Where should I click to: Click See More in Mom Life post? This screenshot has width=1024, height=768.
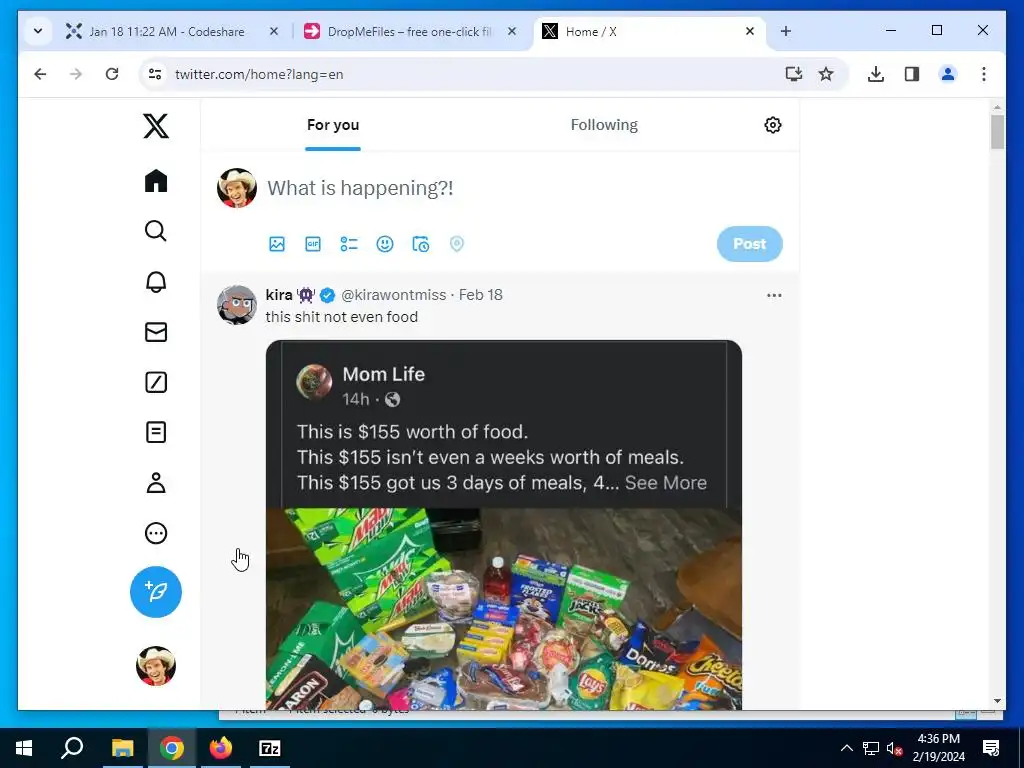pos(665,483)
